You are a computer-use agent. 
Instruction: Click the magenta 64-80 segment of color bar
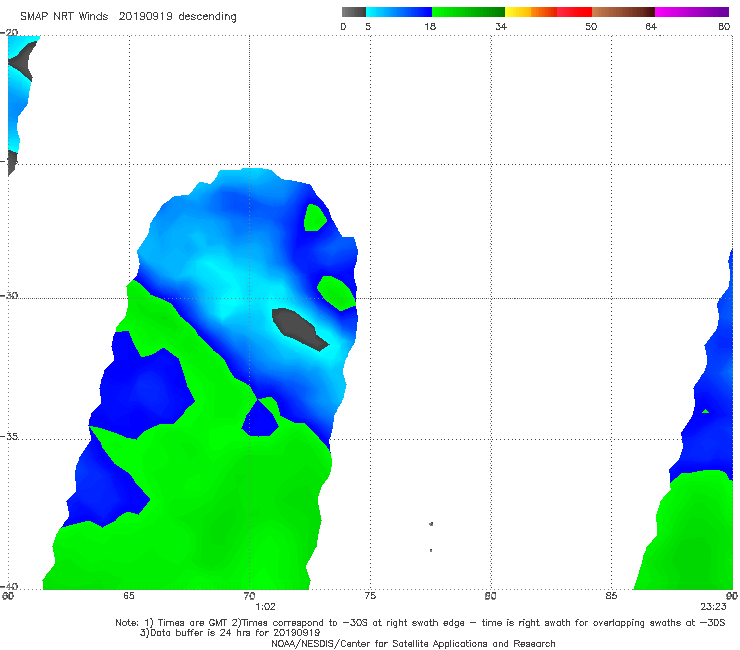tap(692, 12)
